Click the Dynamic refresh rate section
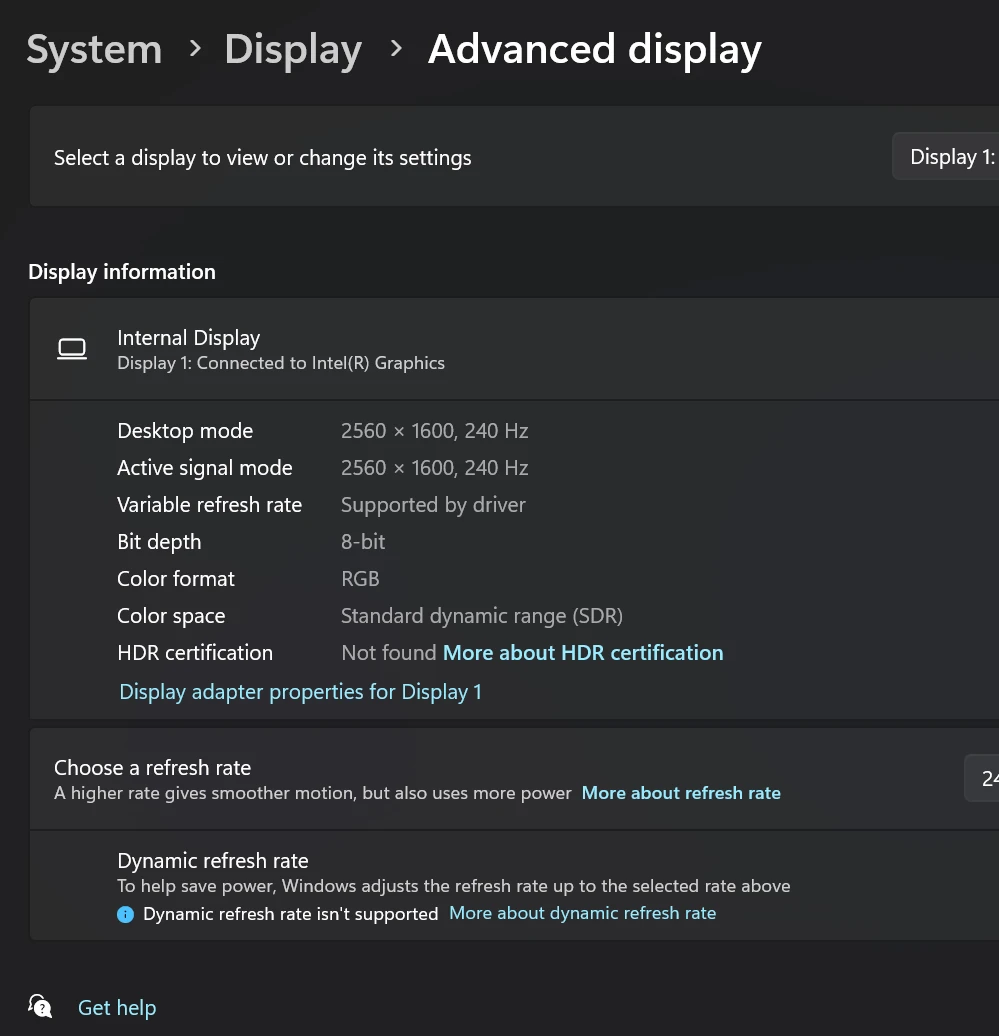999x1036 pixels. [213, 860]
